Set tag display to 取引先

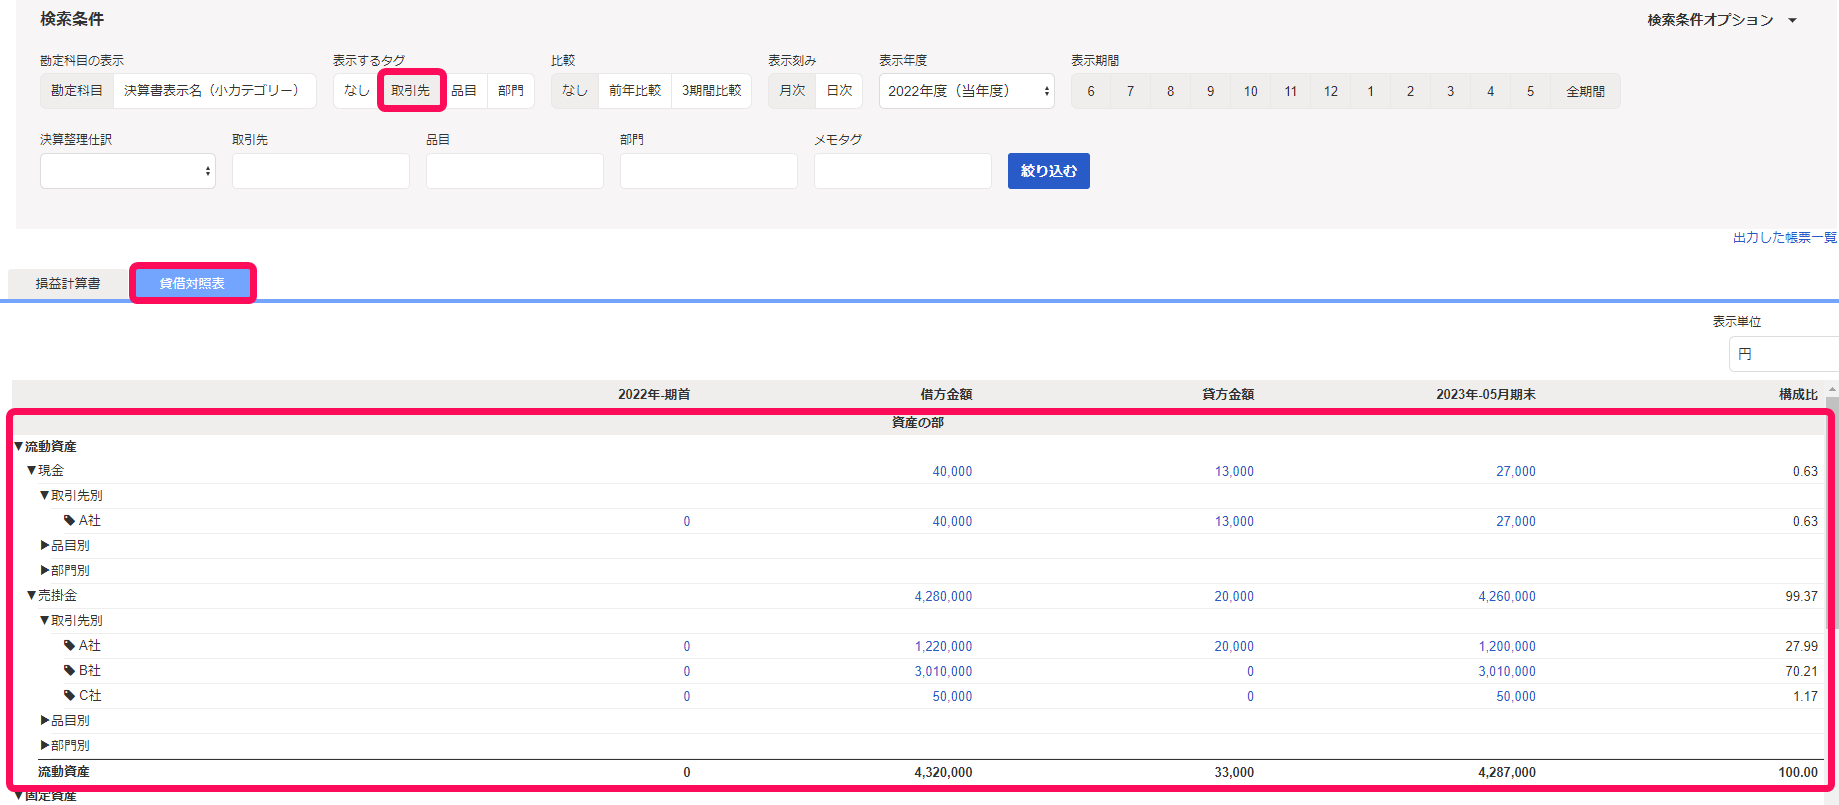click(410, 91)
